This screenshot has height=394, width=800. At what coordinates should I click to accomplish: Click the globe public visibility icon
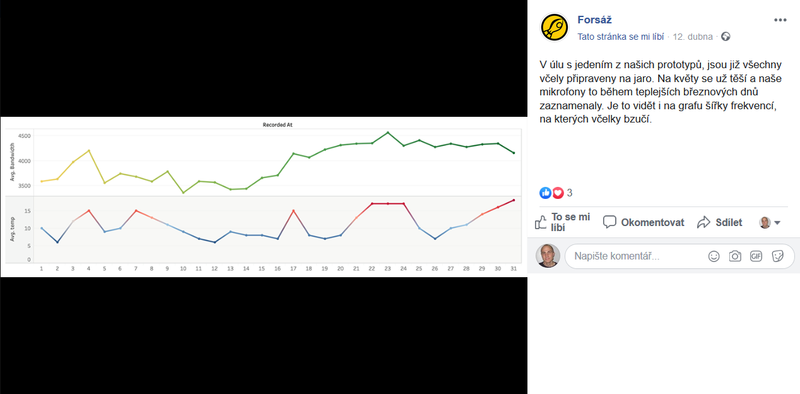726,37
